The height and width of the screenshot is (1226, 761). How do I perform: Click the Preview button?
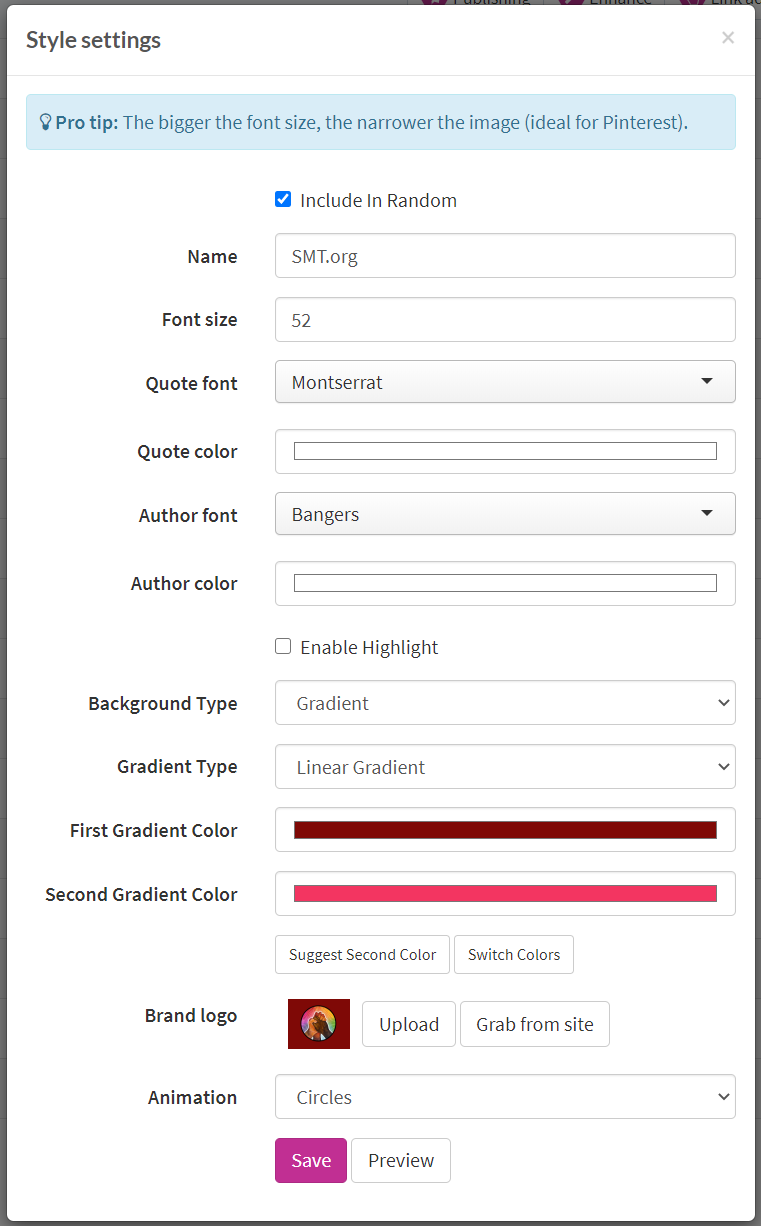401,1160
